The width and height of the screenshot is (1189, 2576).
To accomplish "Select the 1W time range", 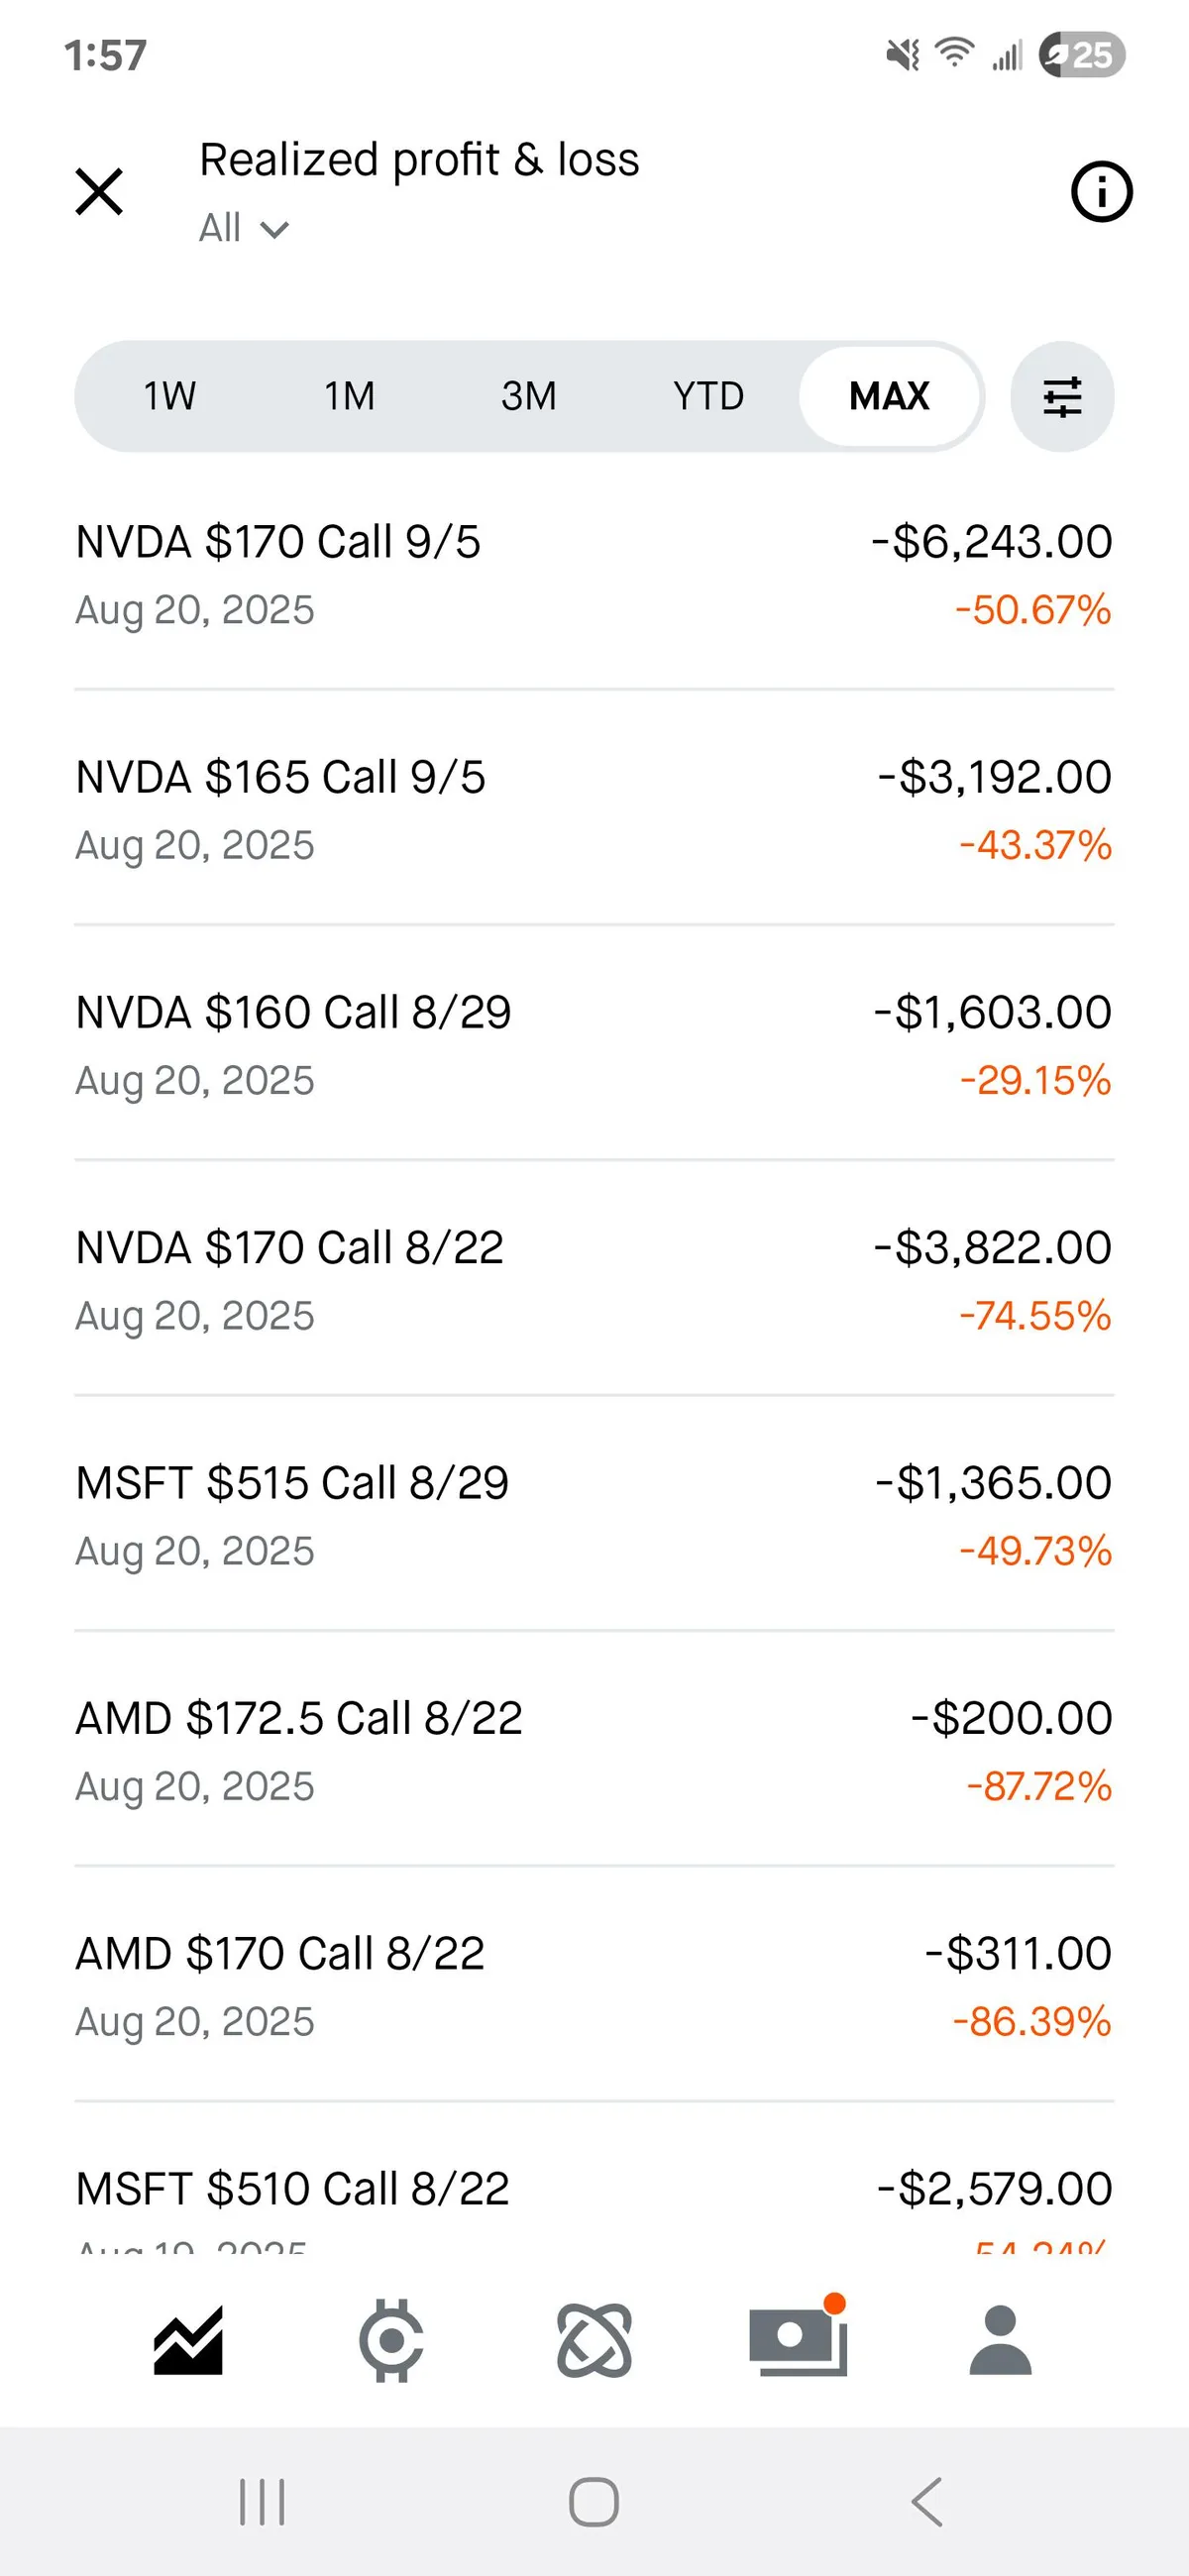I will (169, 397).
